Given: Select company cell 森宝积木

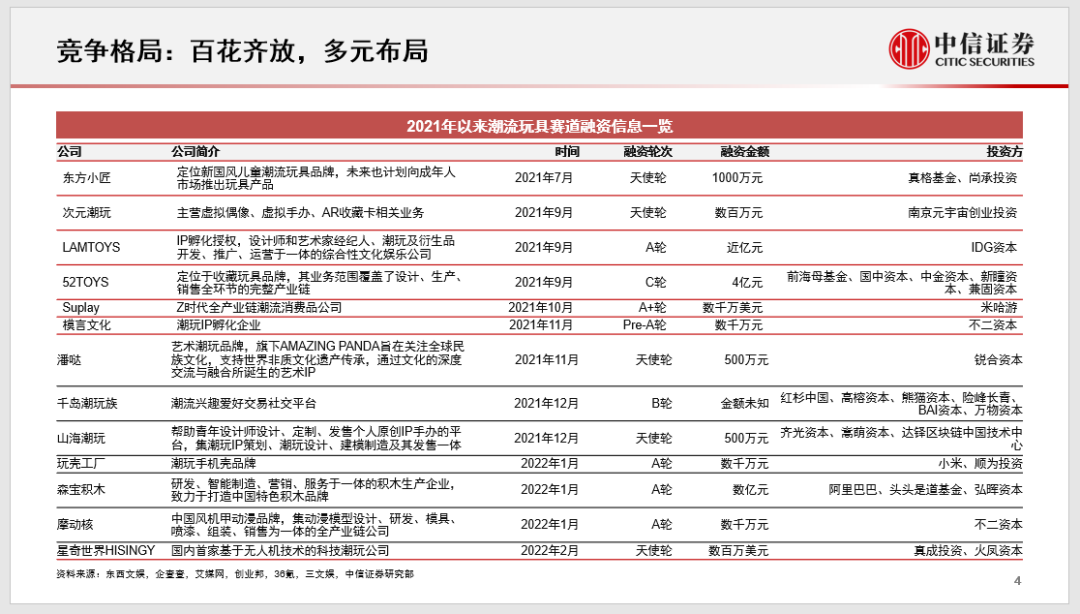Looking at the screenshot, I should click(81, 490).
